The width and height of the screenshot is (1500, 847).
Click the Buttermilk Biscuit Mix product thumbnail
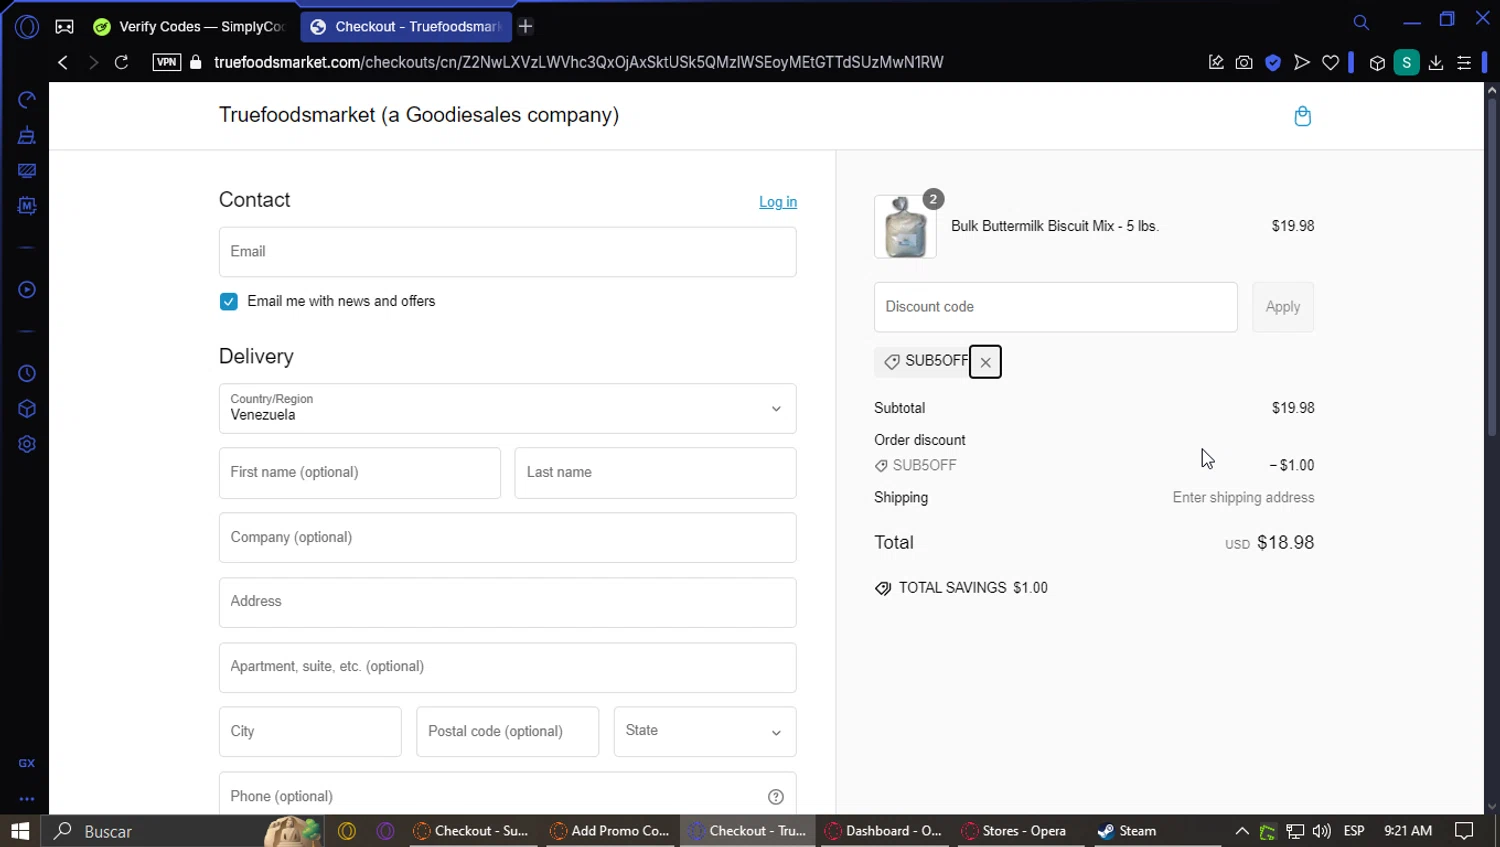pyautogui.click(x=905, y=227)
